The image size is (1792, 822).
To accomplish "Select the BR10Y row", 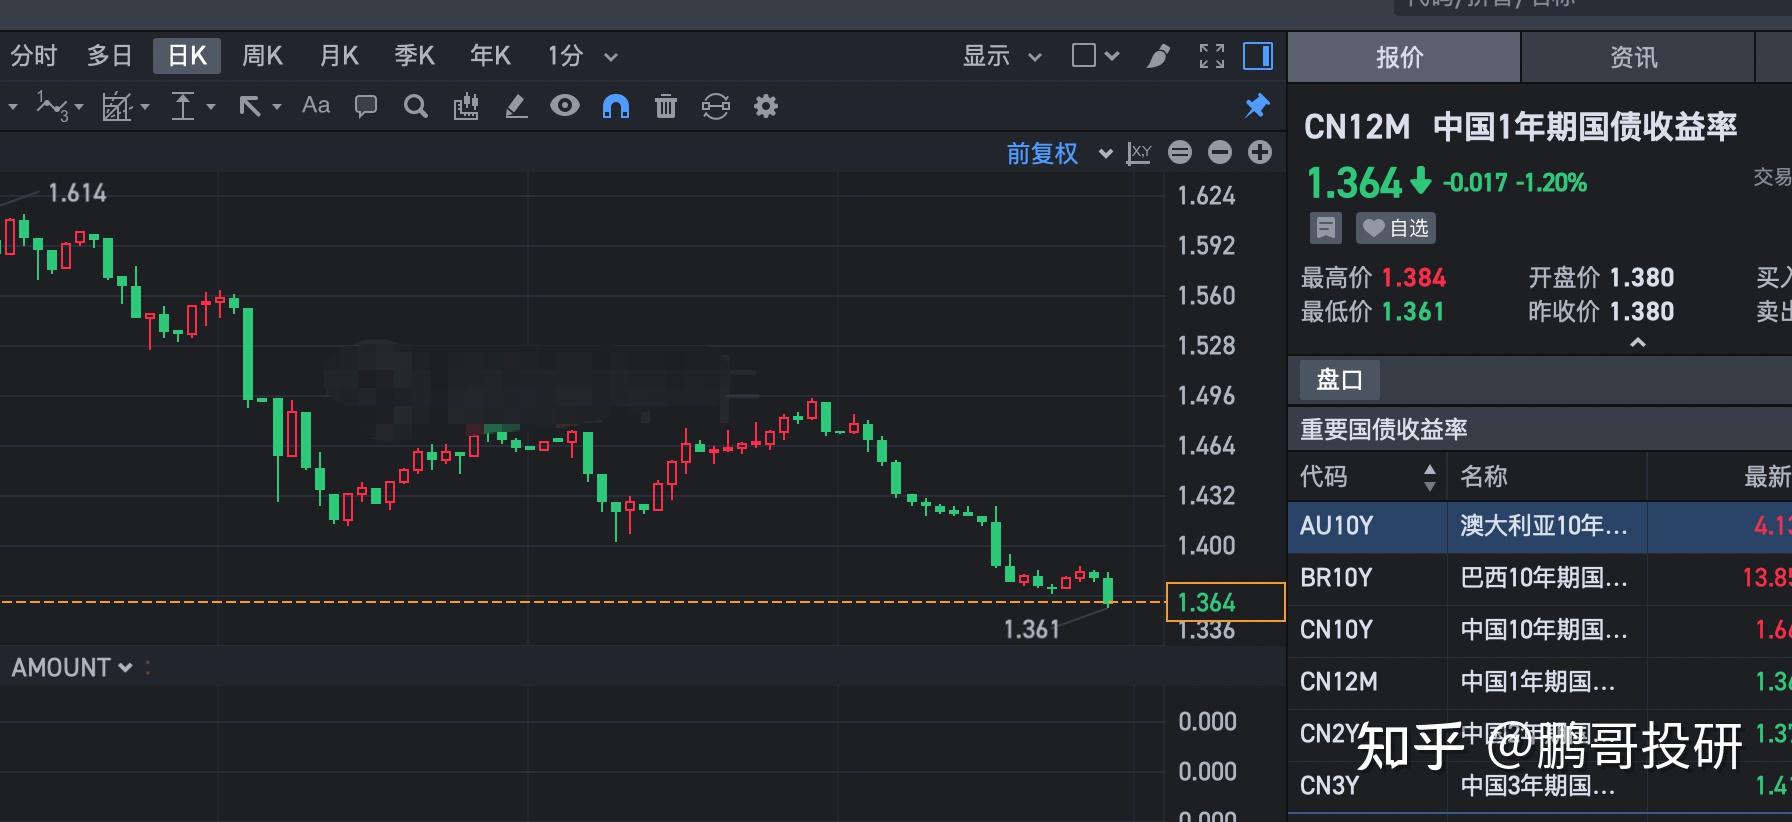I will pyautogui.click(x=1540, y=578).
